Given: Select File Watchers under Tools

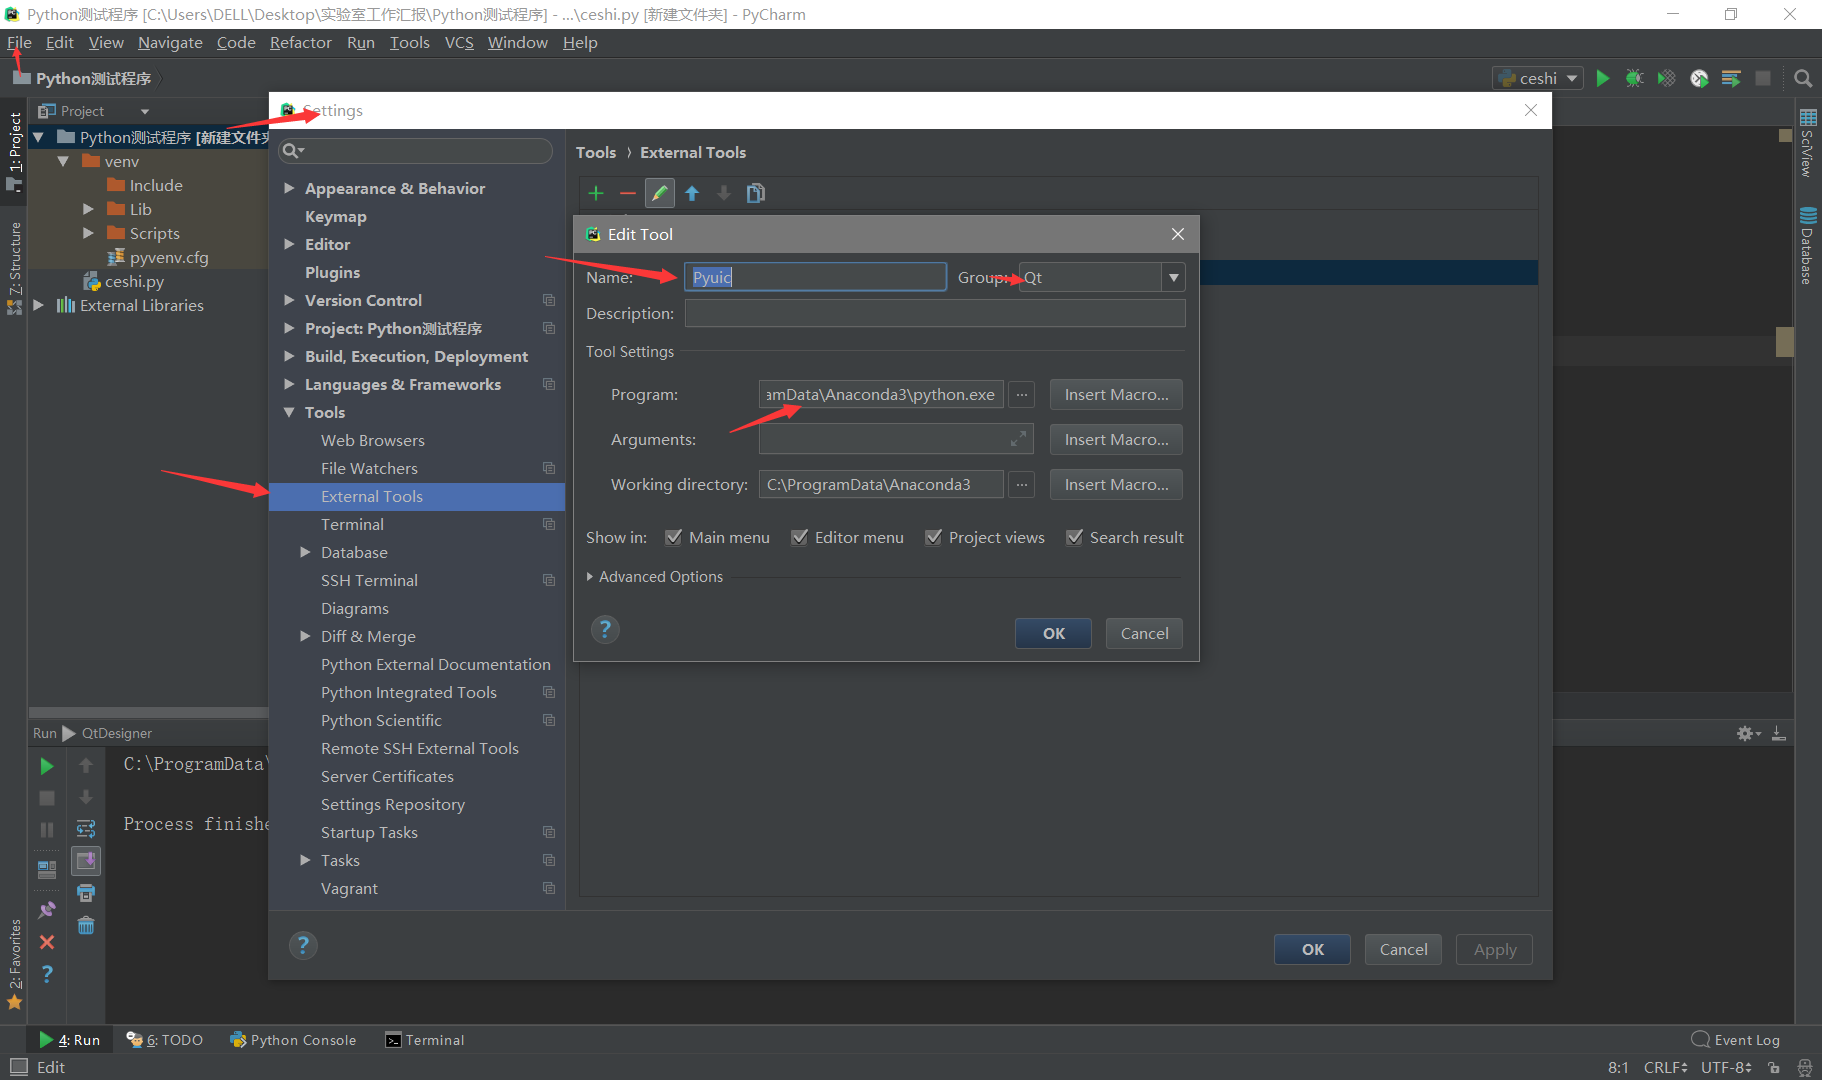Looking at the screenshot, I should 369,468.
